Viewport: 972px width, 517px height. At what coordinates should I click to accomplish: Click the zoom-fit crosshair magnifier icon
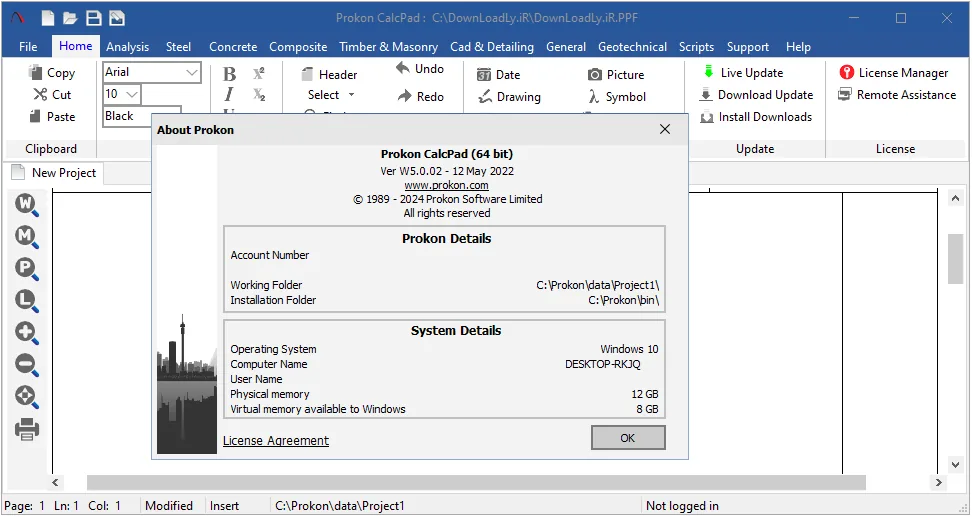(27, 397)
